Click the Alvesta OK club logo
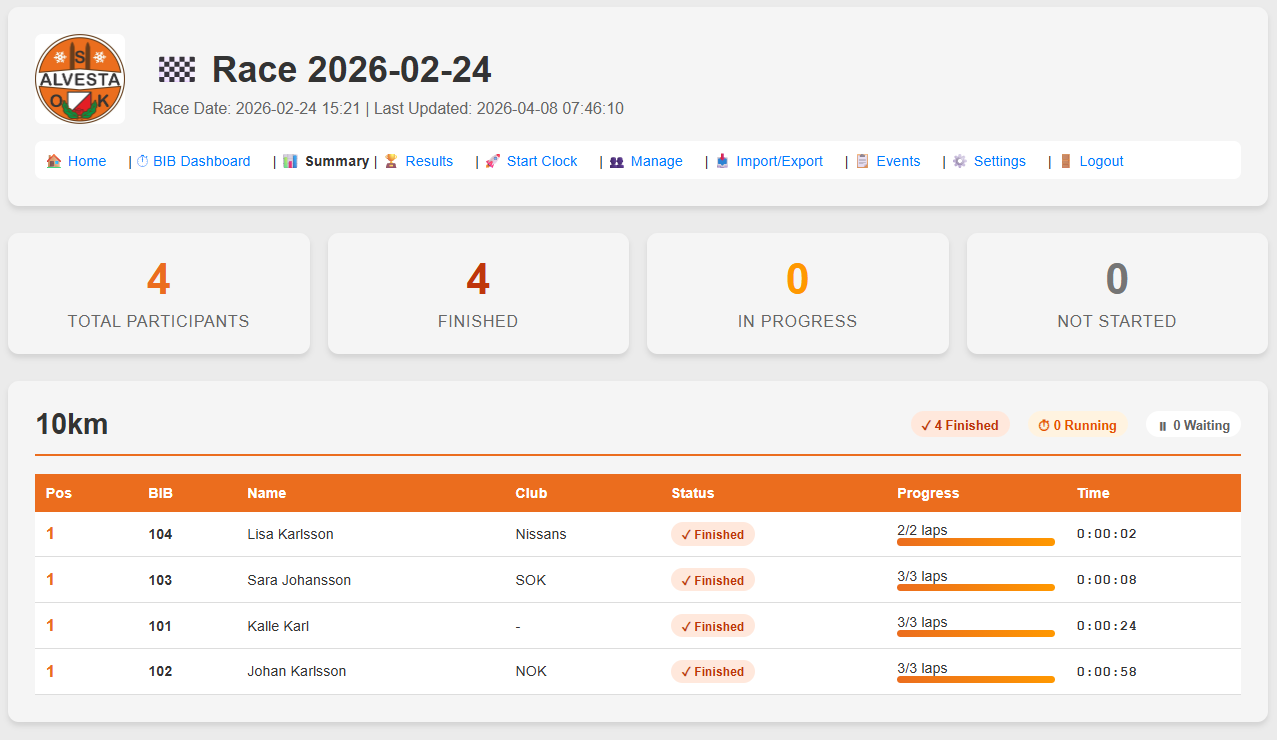The width and height of the screenshot is (1277, 740). [x=80, y=79]
